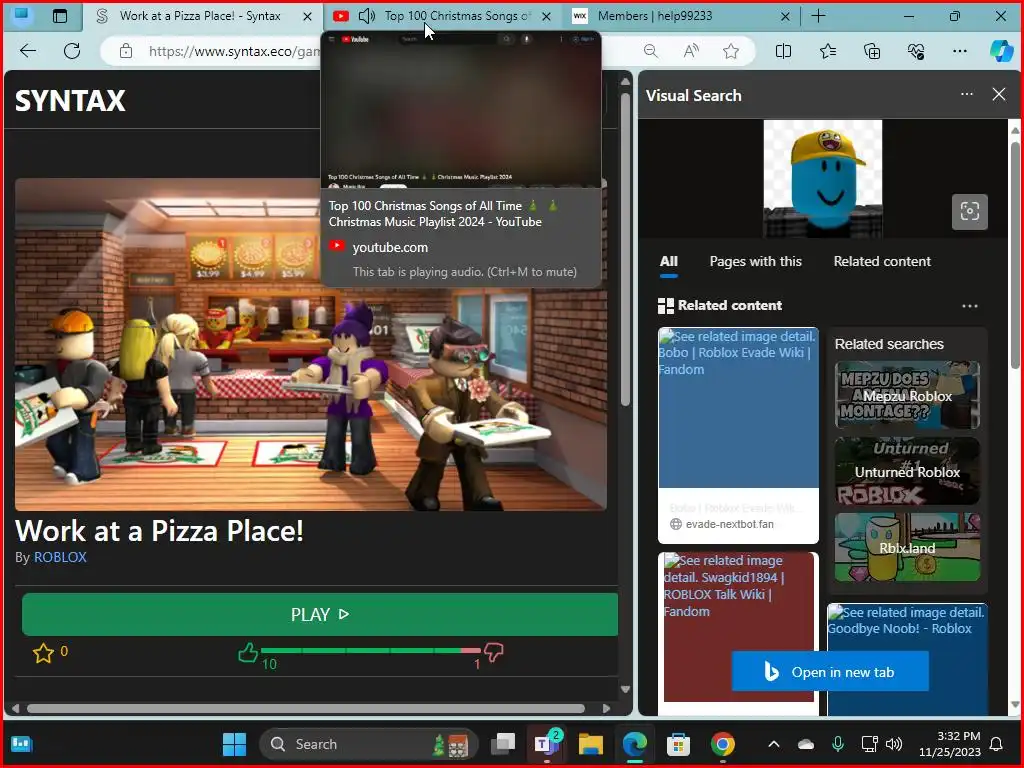Image resolution: width=1024 pixels, height=768 pixels.
Task: Open system volume tray icon
Action: (894, 744)
